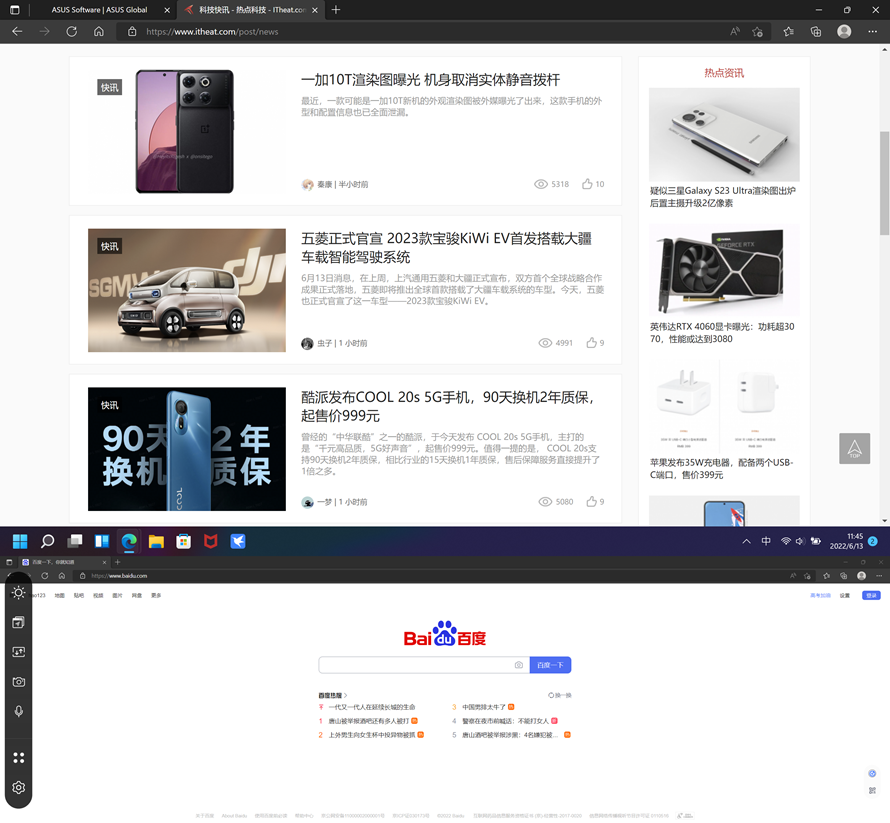The image size is (890, 823).
Task: Open the four-dot apps grid in sidebar
Action: pos(19,758)
